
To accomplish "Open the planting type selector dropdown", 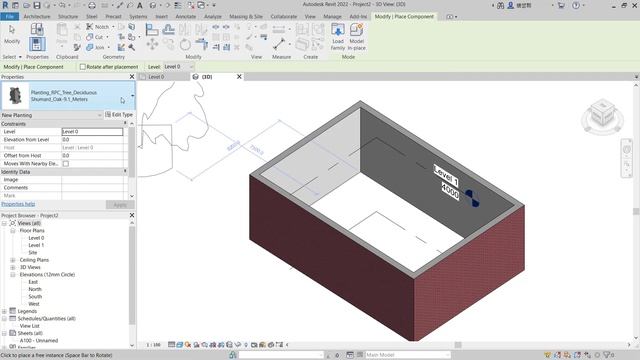I will (132, 96).
